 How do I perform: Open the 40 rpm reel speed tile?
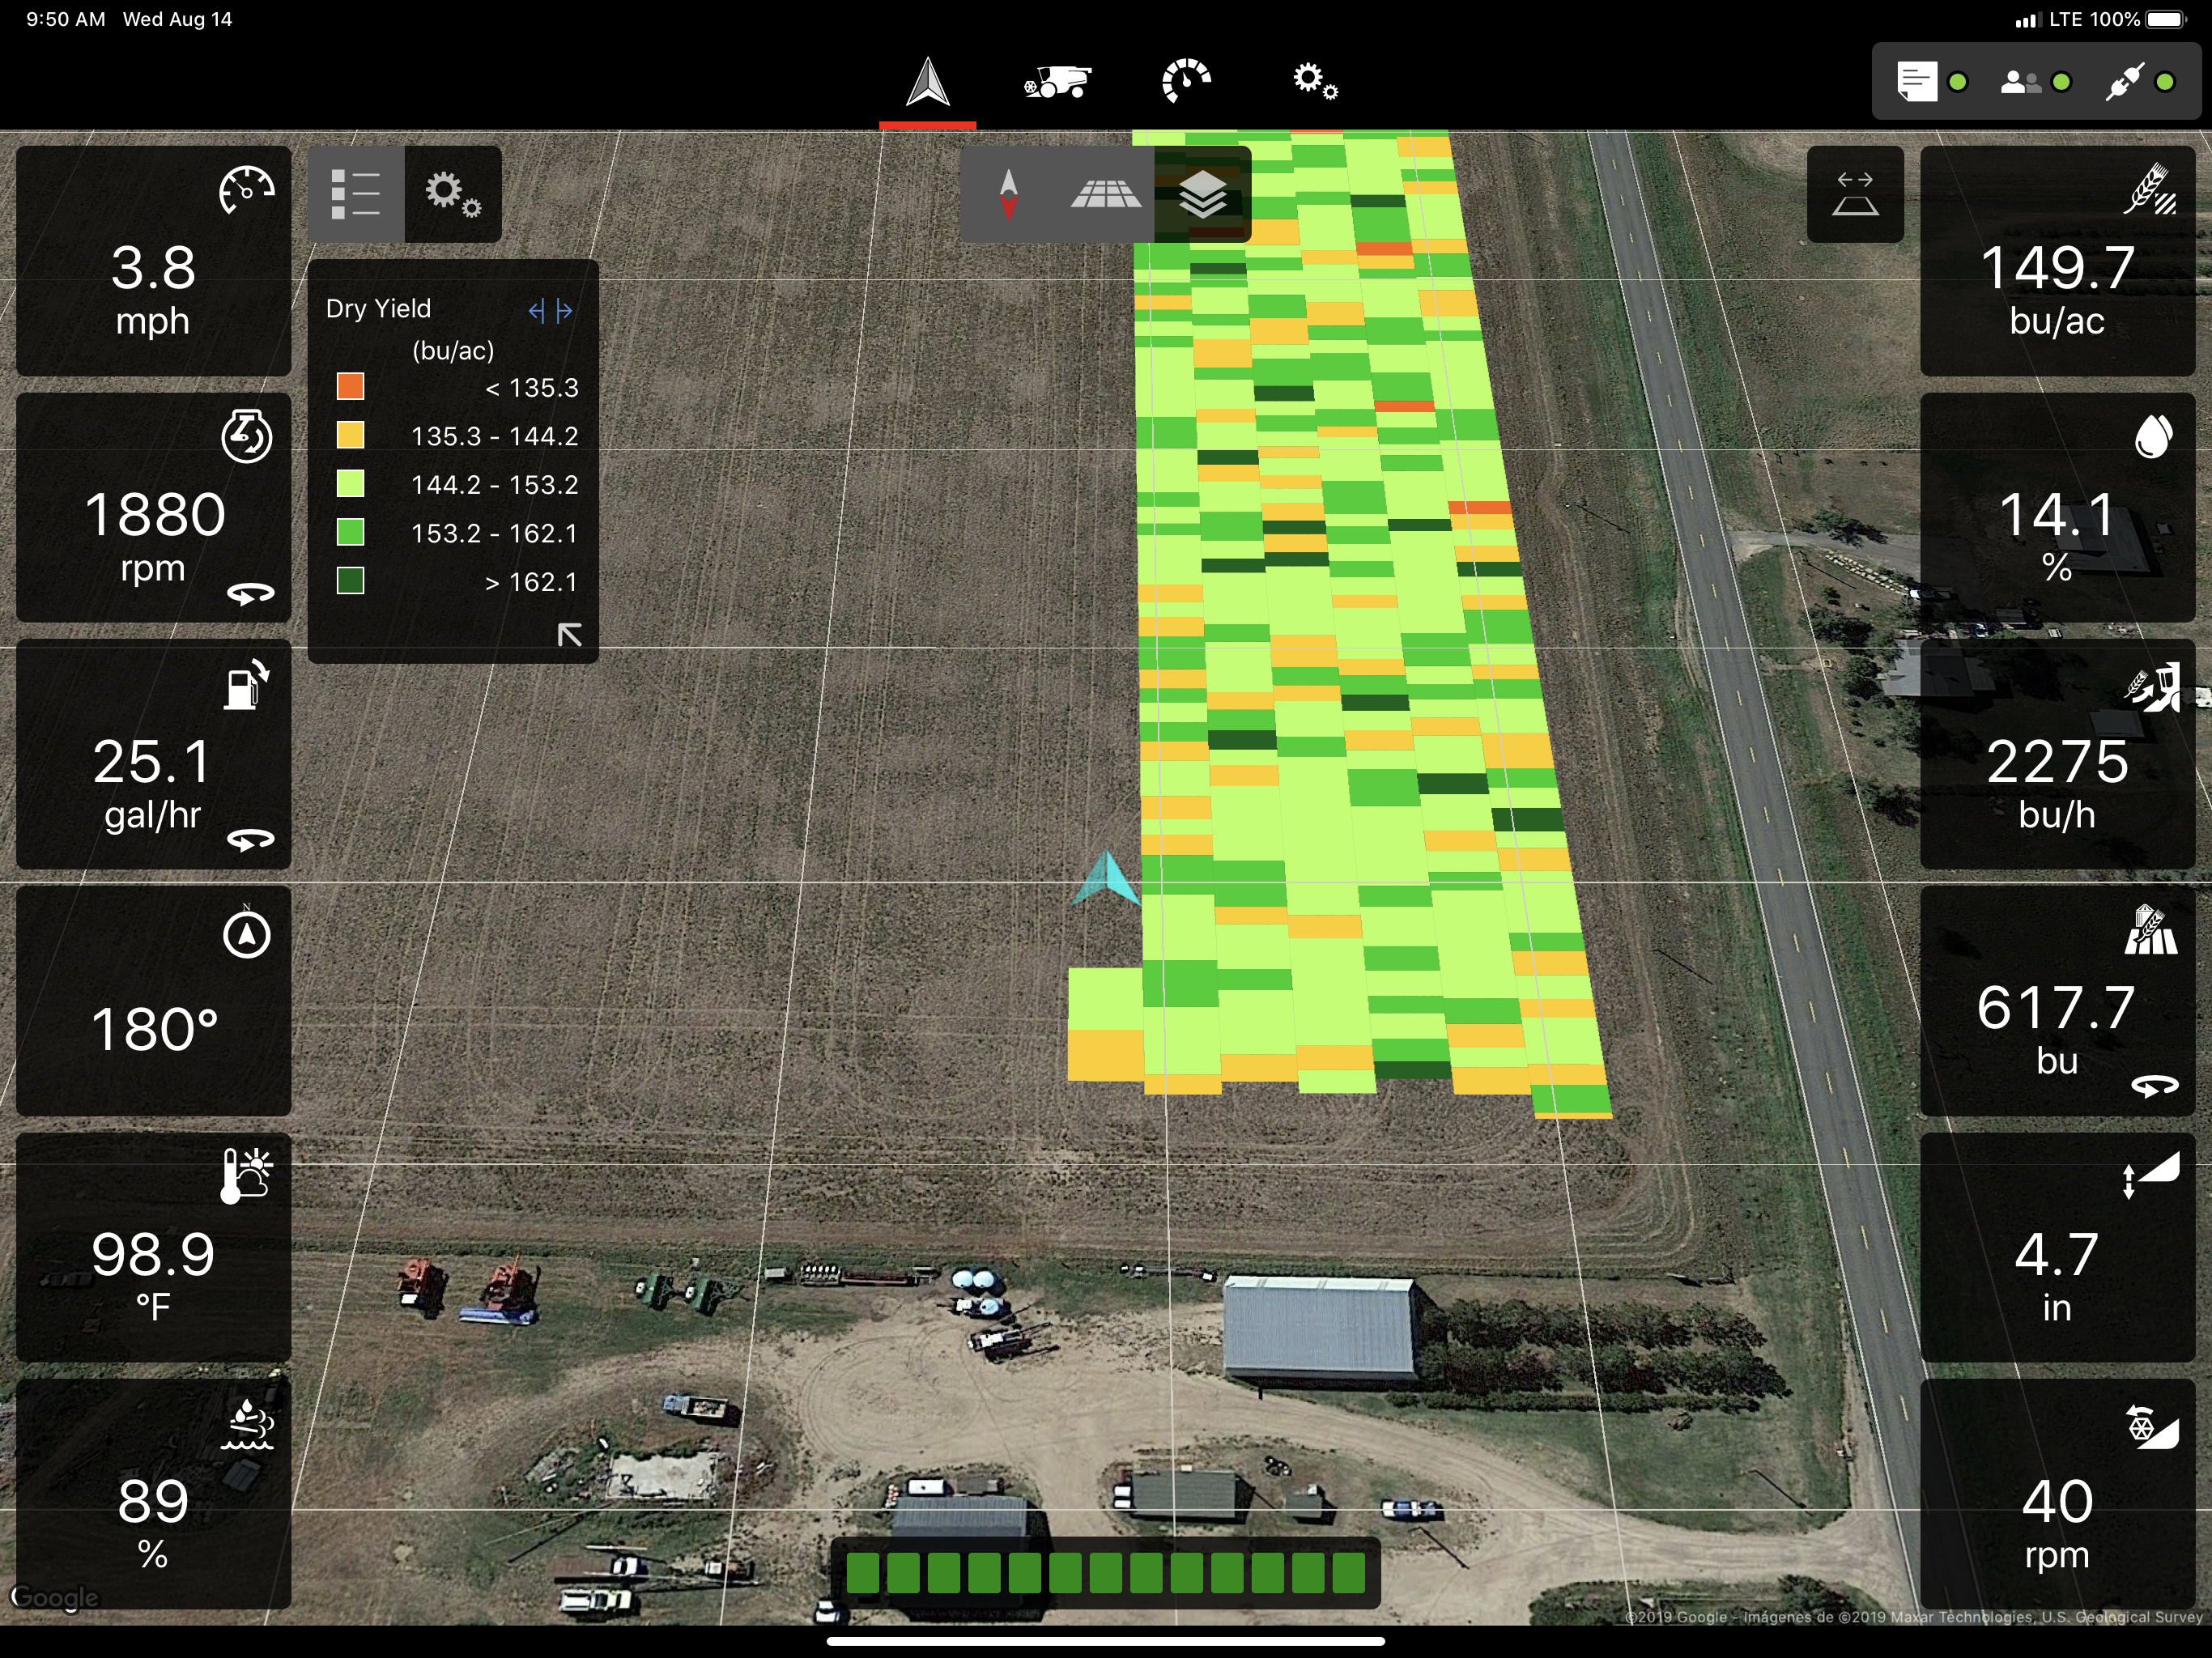2057,1494
